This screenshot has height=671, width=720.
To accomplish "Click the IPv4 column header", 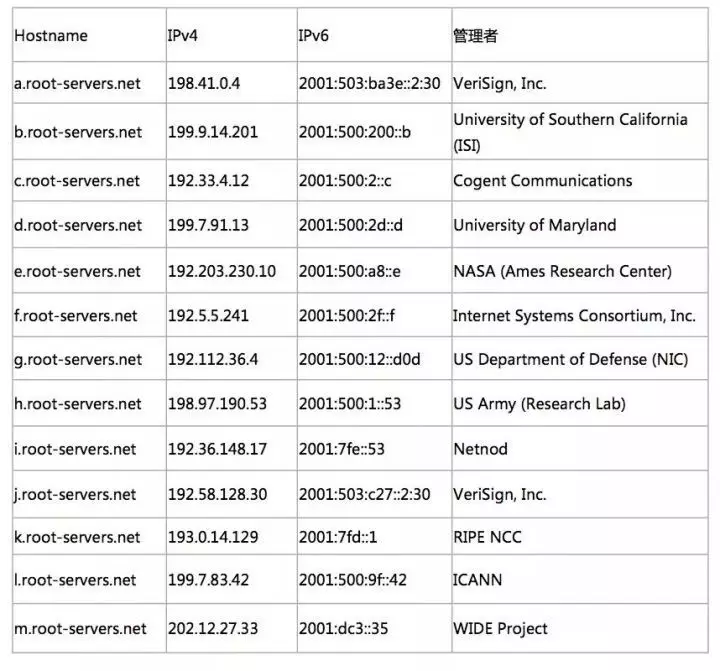I will pyautogui.click(x=184, y=36).
